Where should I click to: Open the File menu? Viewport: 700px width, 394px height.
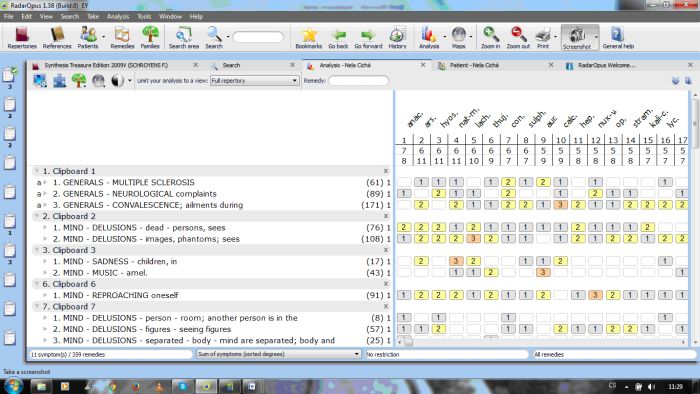(8, 17)
